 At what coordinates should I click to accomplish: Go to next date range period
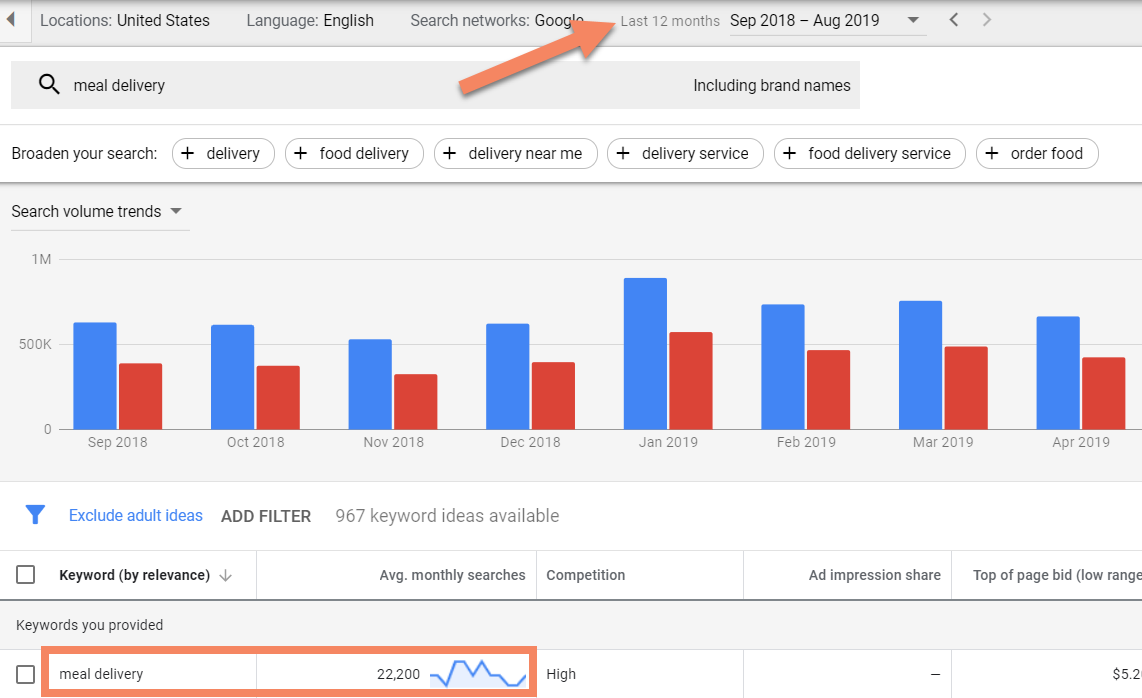pos(987,20)
